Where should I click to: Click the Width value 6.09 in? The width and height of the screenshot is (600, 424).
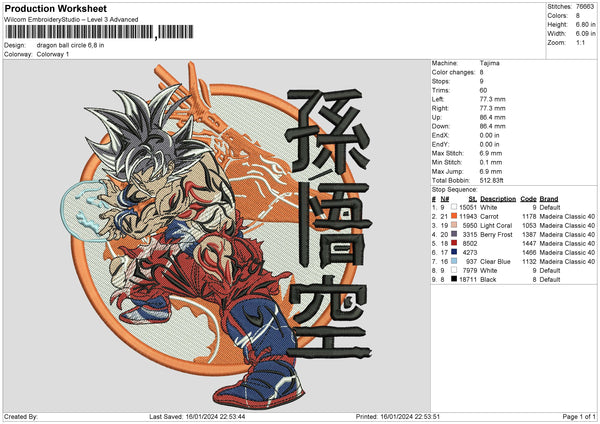click(586, 34)
